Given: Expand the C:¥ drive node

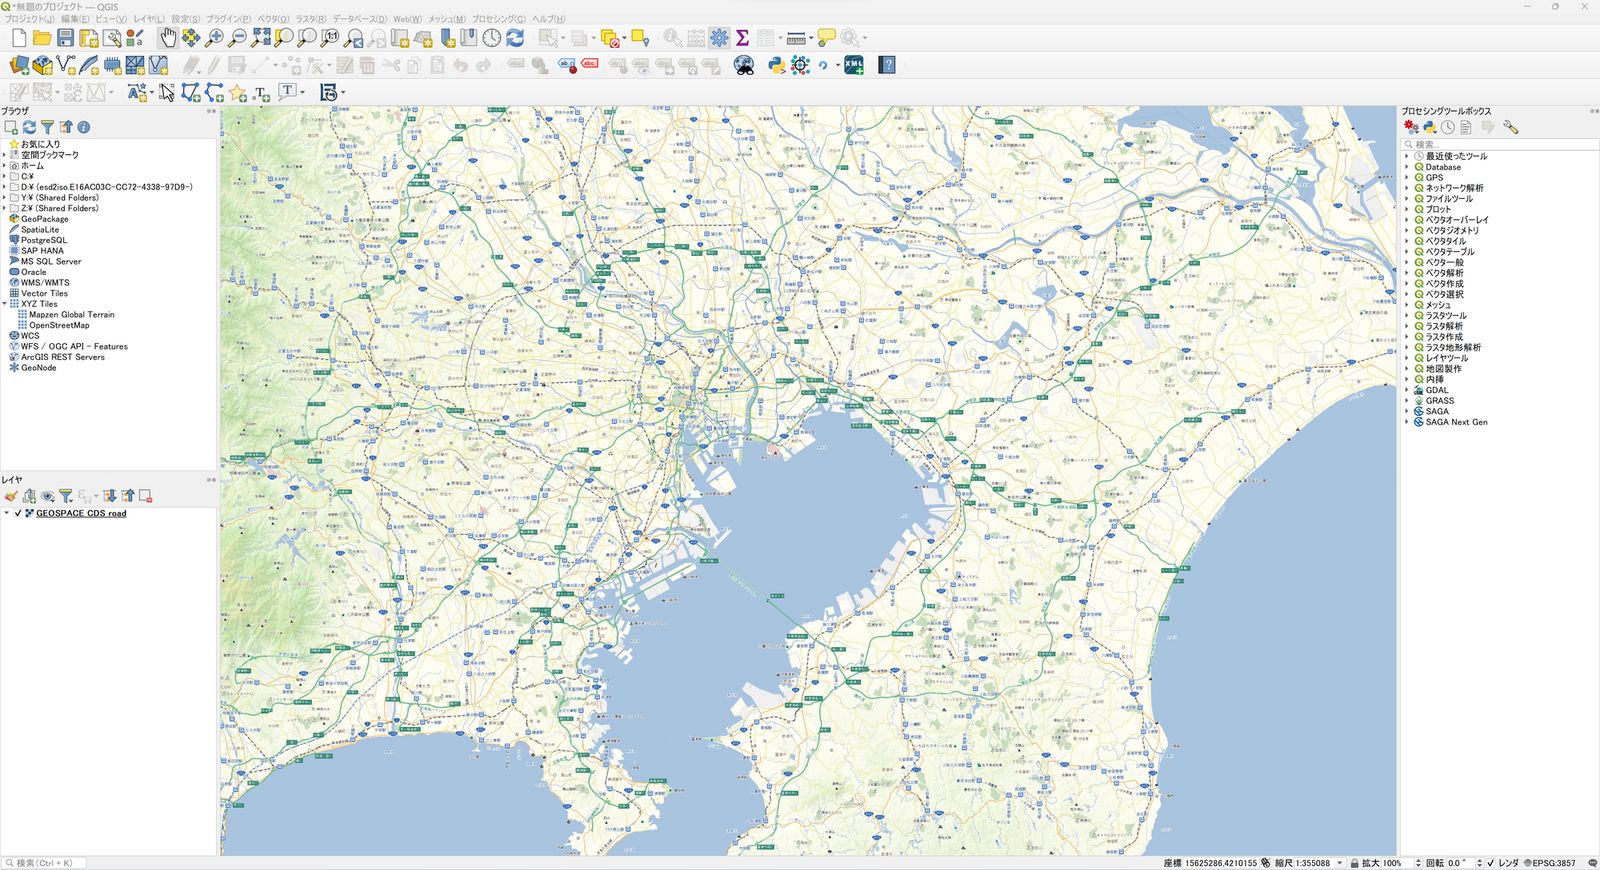Looking at the screenshot, I should [x=5, y=176].
